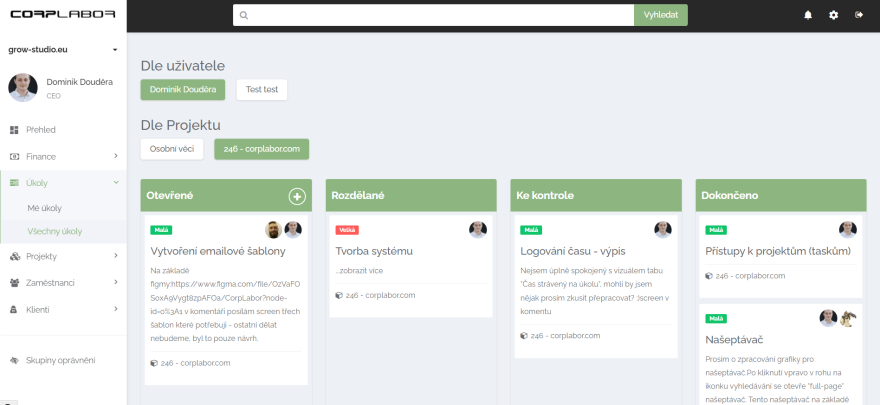The height and width of the screenshot is (405, 880).
Task: Open settings via the gear icon
Action: pyautogui.click(x=833, y=15)
